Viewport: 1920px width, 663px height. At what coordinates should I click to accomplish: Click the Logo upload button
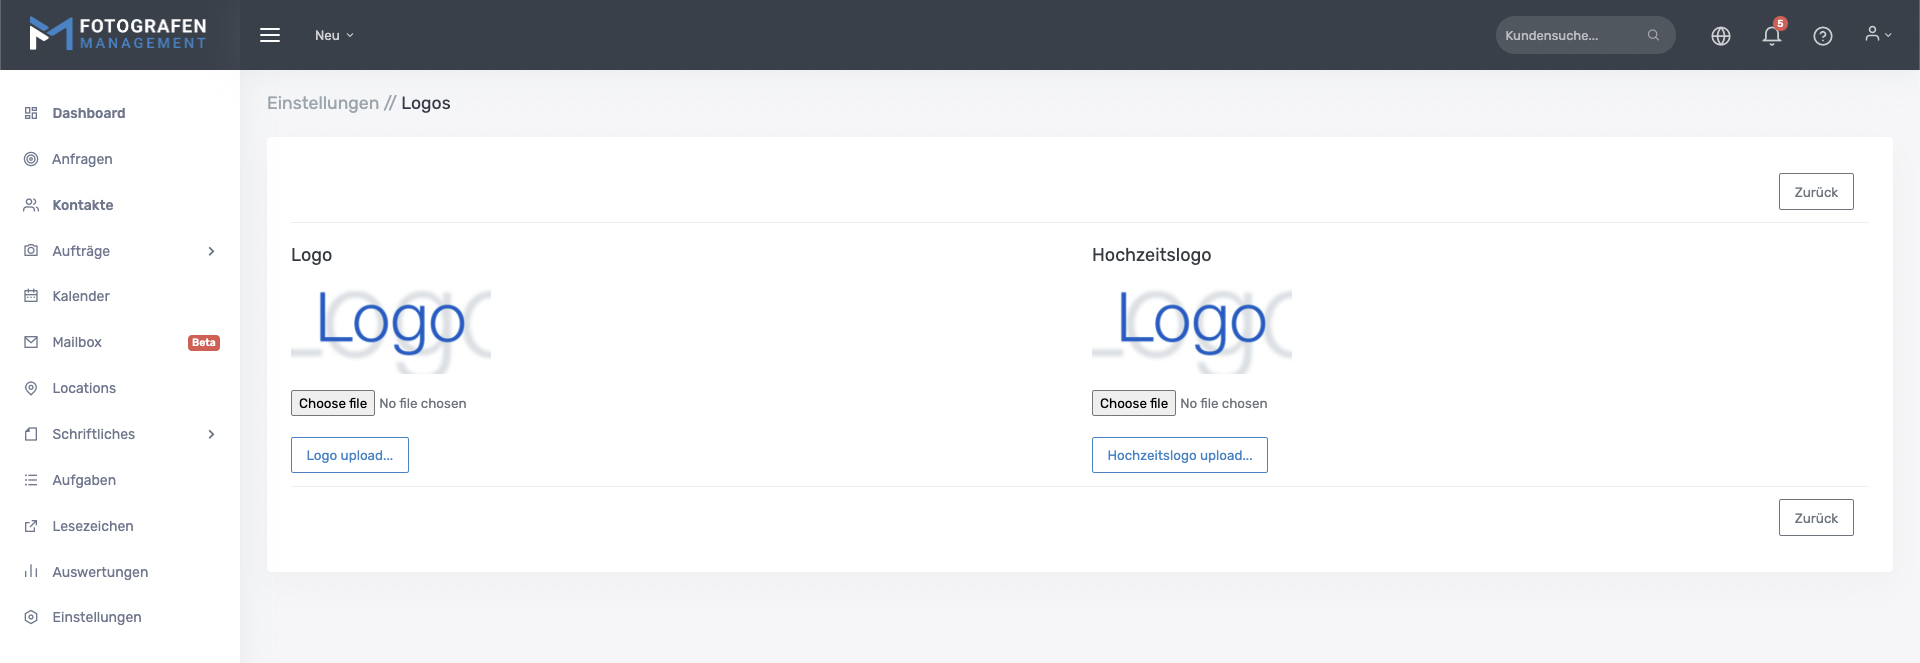pos(349,455)
